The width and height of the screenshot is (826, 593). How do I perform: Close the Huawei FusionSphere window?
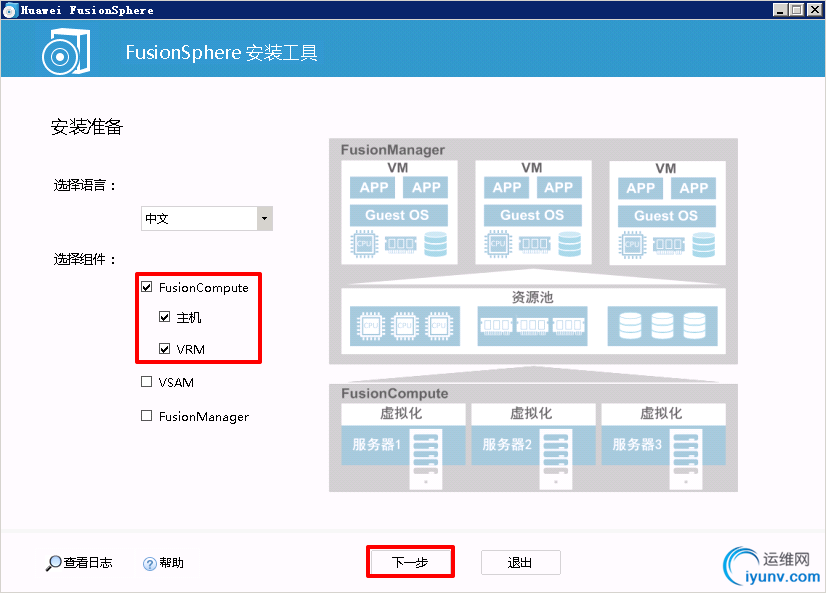(x=814, y=10)
